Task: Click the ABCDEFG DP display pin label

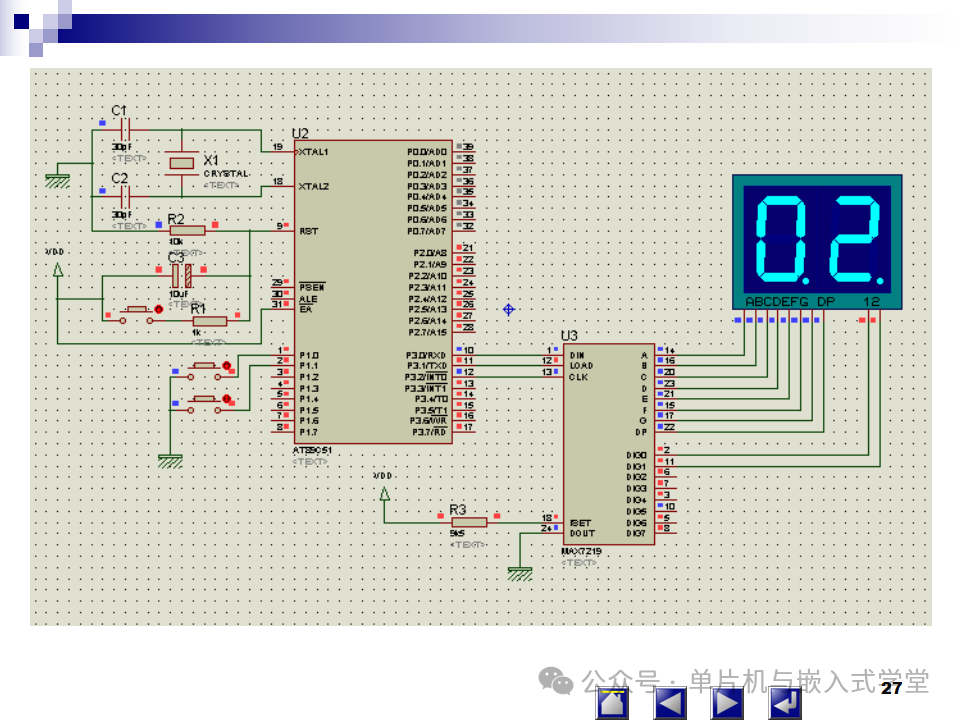Action: pyautogui.click(x=789, y=302)
